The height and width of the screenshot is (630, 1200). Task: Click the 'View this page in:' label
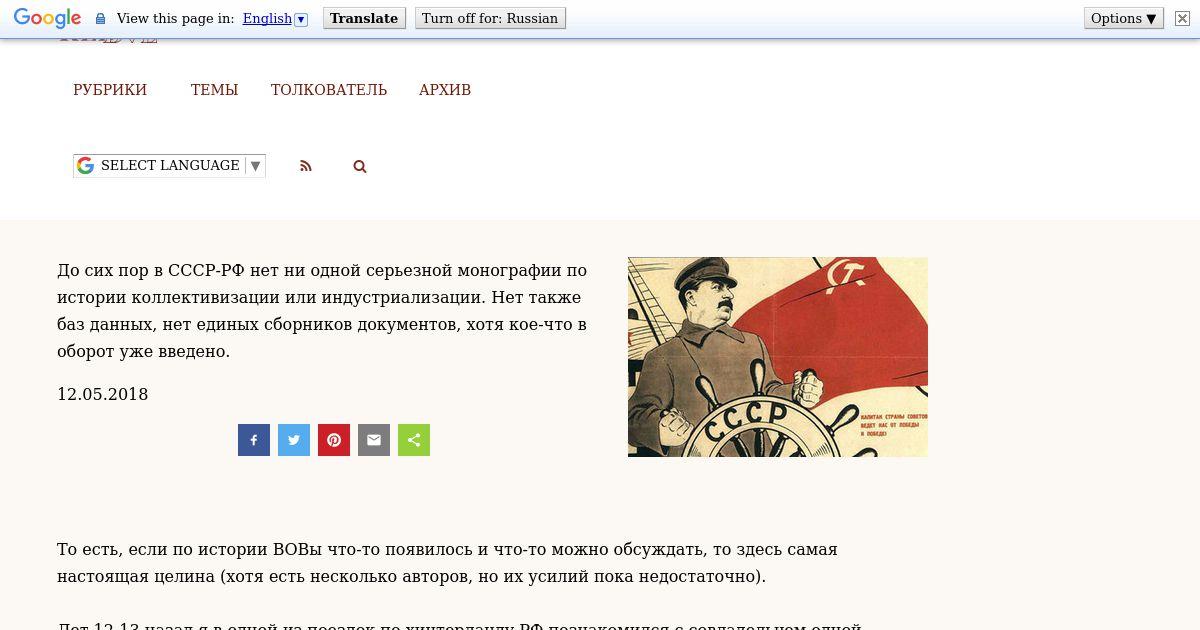pos(175,18)
